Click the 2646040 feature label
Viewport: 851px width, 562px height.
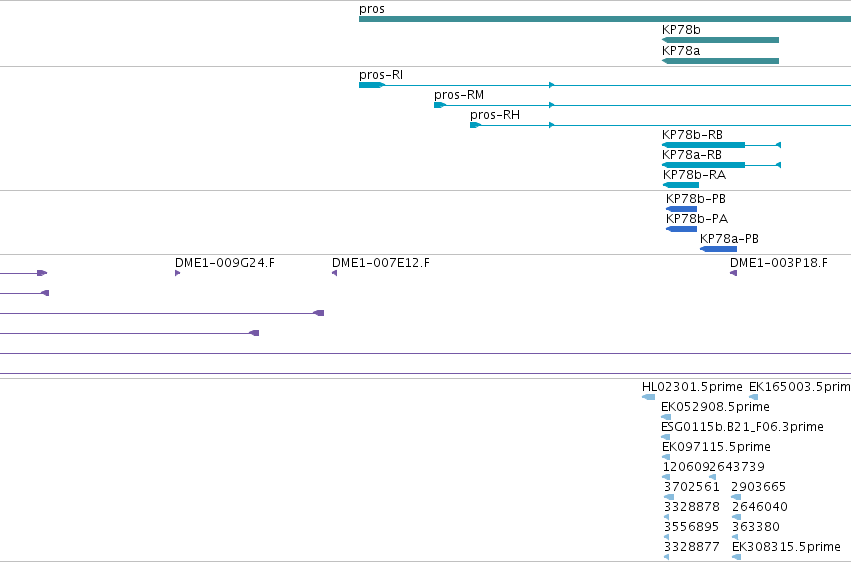(x=759, y=507)
